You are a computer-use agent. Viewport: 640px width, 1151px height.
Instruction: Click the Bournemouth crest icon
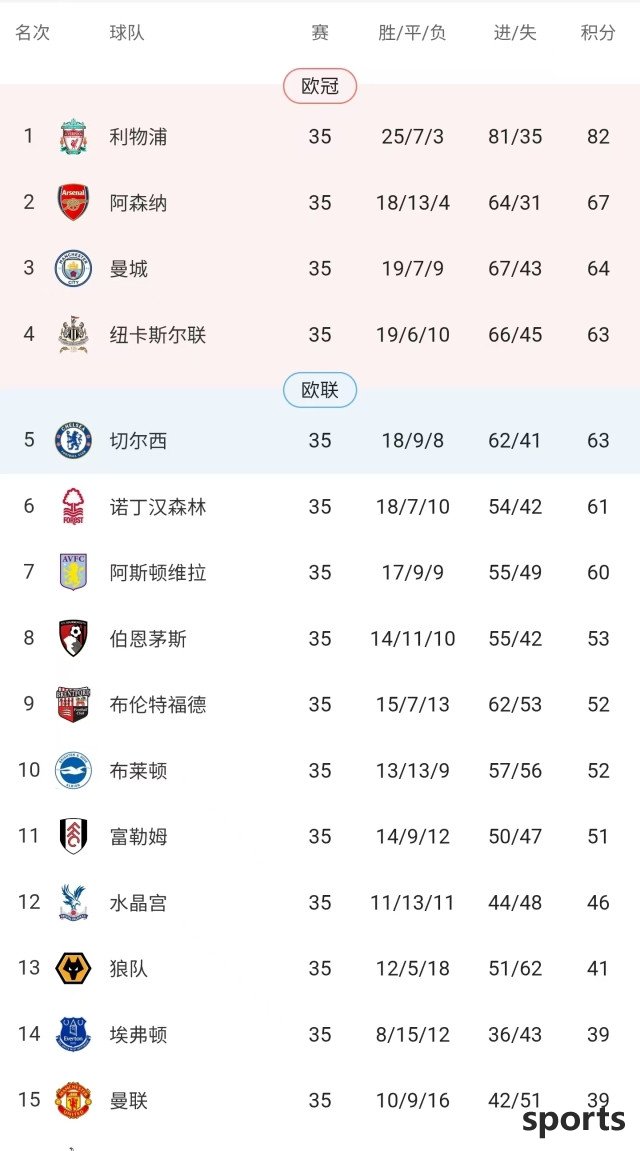[73, 639]
